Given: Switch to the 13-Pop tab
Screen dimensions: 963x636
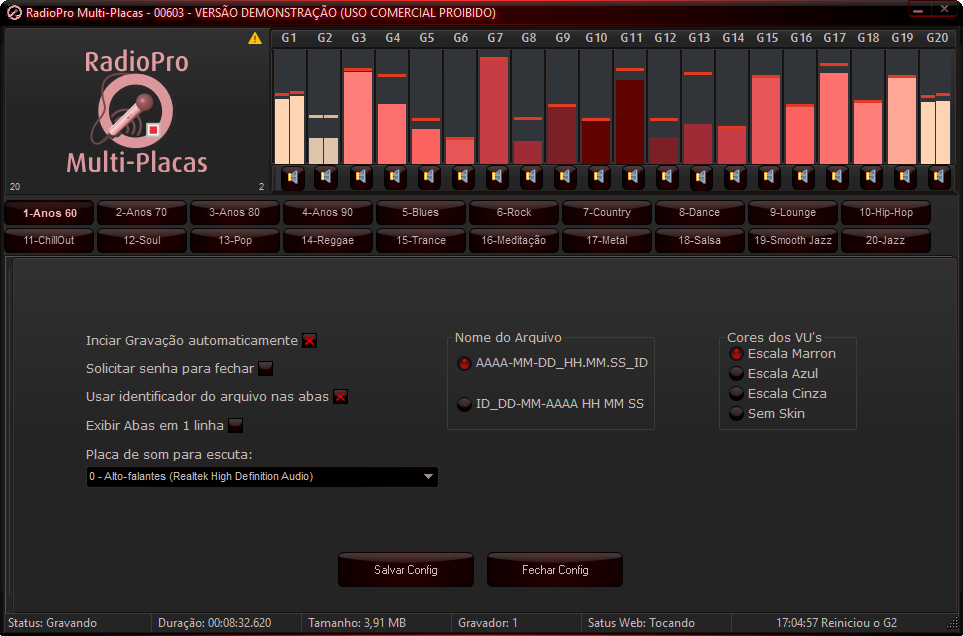Looking at the screenshot, I should (x=235, y=241).
